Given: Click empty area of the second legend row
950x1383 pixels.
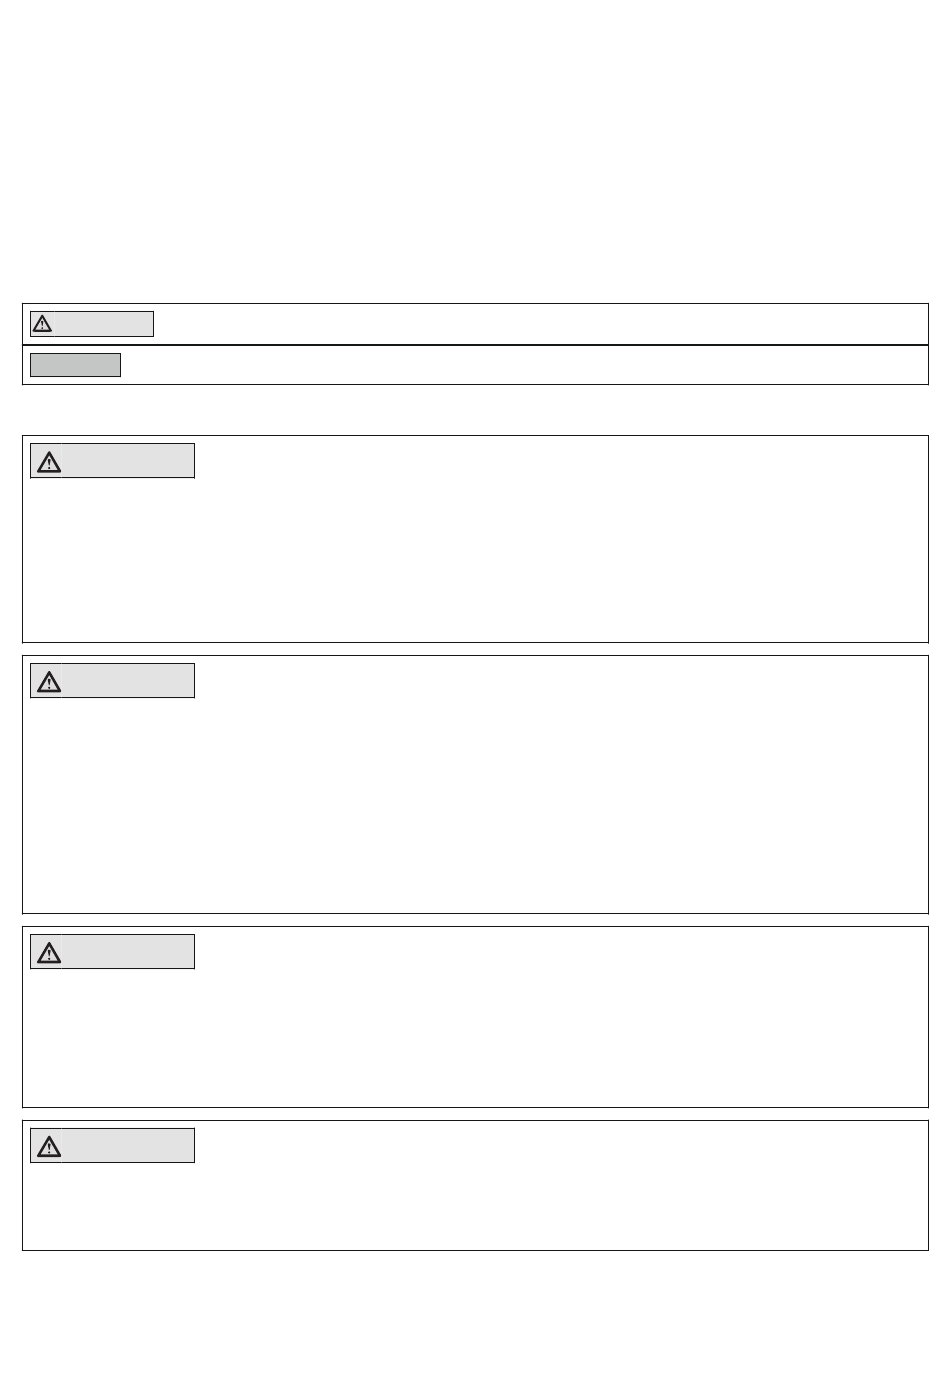Looking at the screenshot, I should (x=525, y=365).
